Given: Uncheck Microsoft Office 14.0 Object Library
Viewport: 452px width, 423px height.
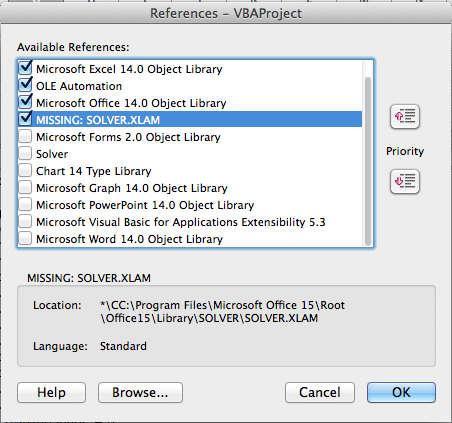Looking at the screenshot, I should click(x=25, y=102).
